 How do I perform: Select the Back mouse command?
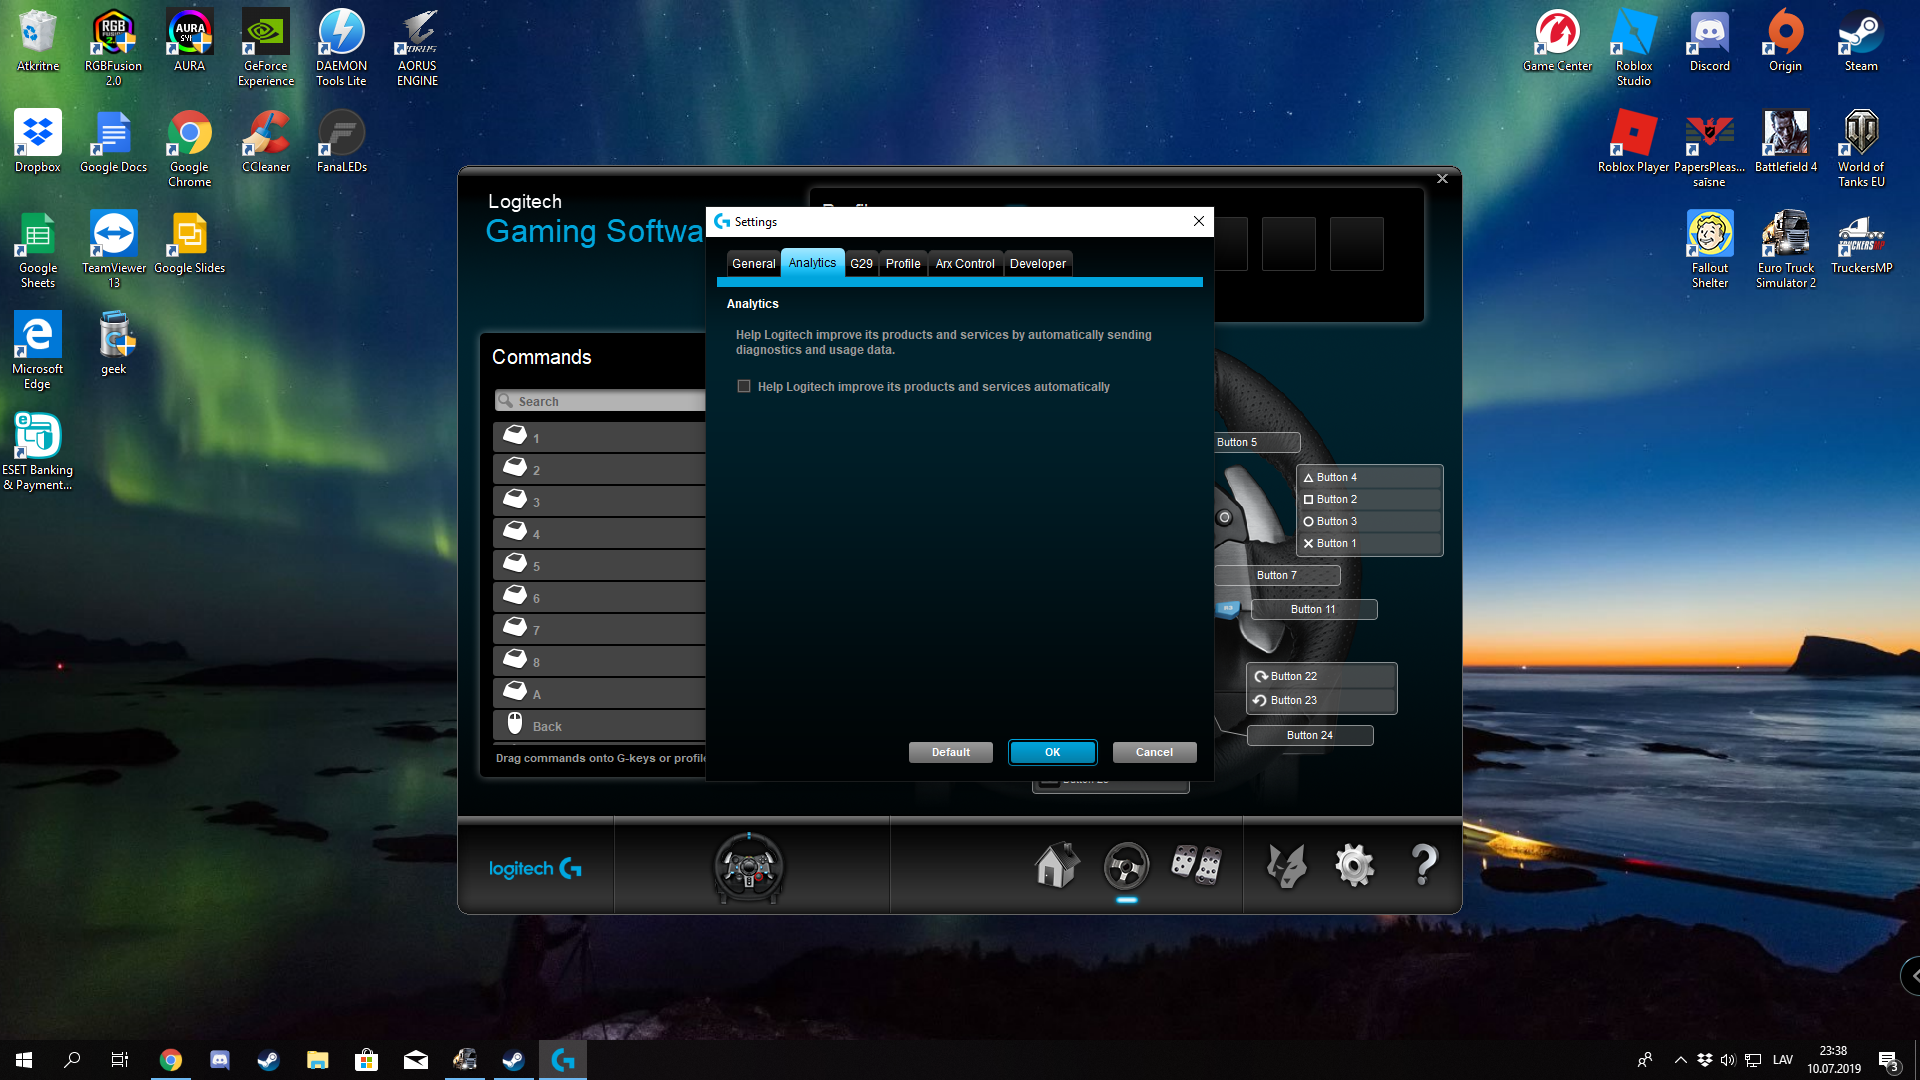[x=600, y=725]
